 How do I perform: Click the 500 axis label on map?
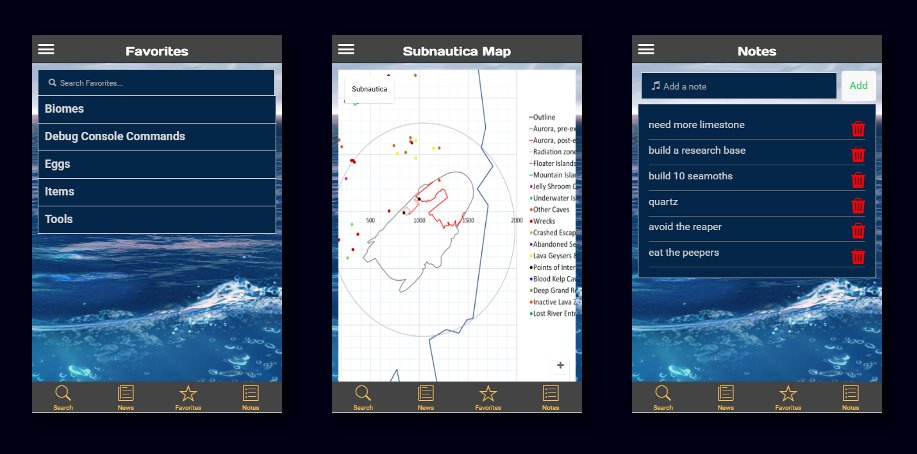point(370,221)
